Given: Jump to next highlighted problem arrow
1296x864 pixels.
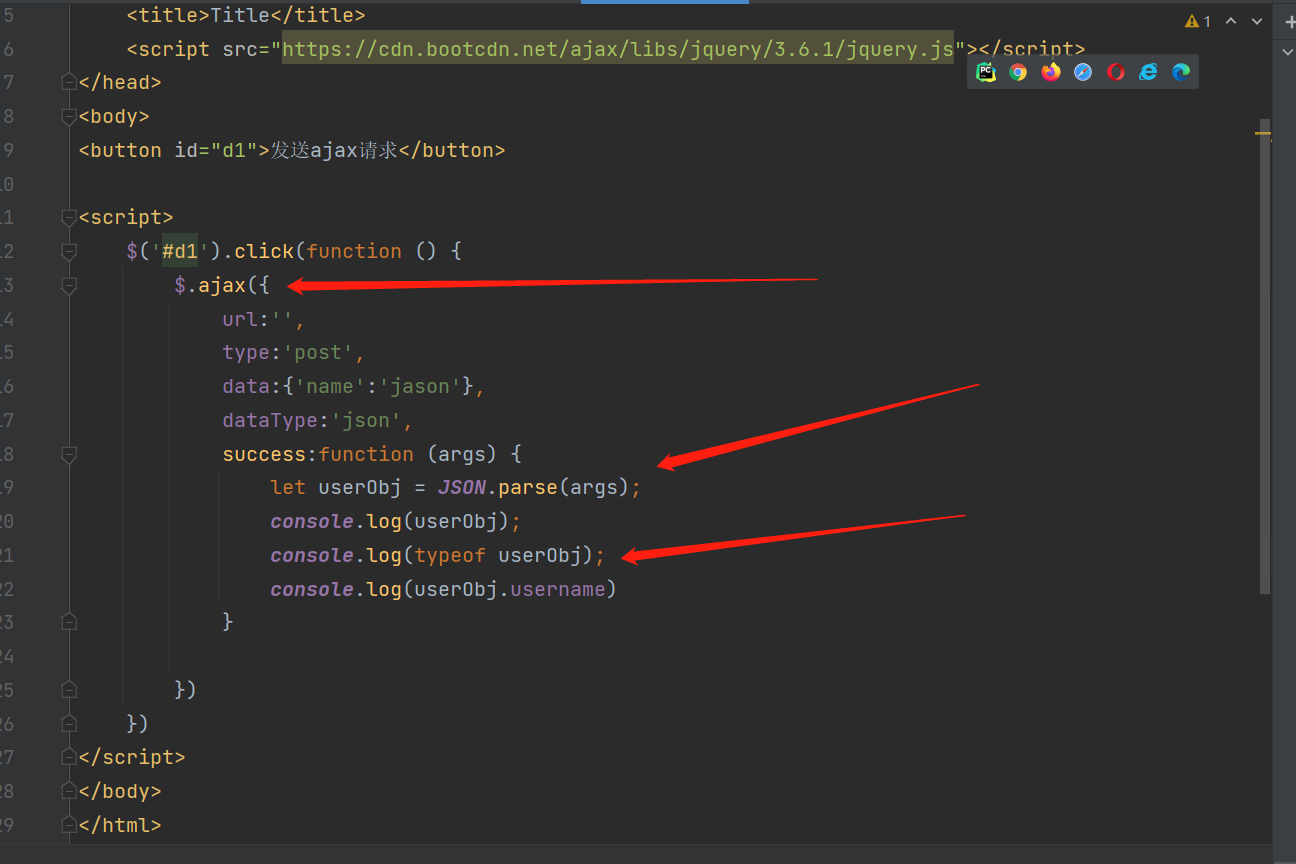Looking at the screenshot, I should coord(1258,21).
